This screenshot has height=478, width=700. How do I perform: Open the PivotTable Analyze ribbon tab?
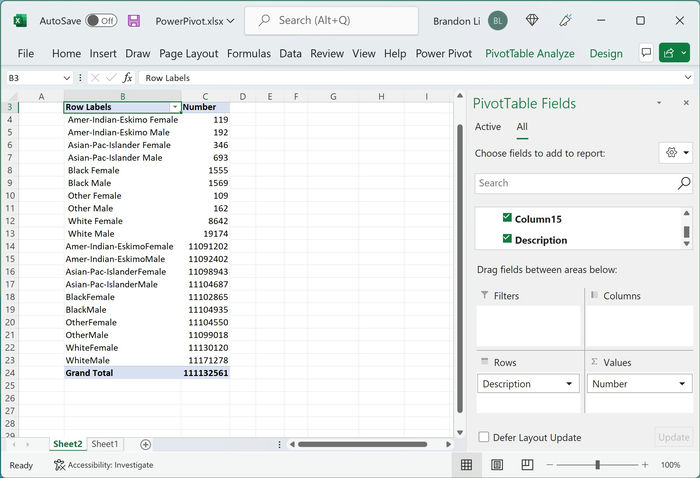pos(529,54)
